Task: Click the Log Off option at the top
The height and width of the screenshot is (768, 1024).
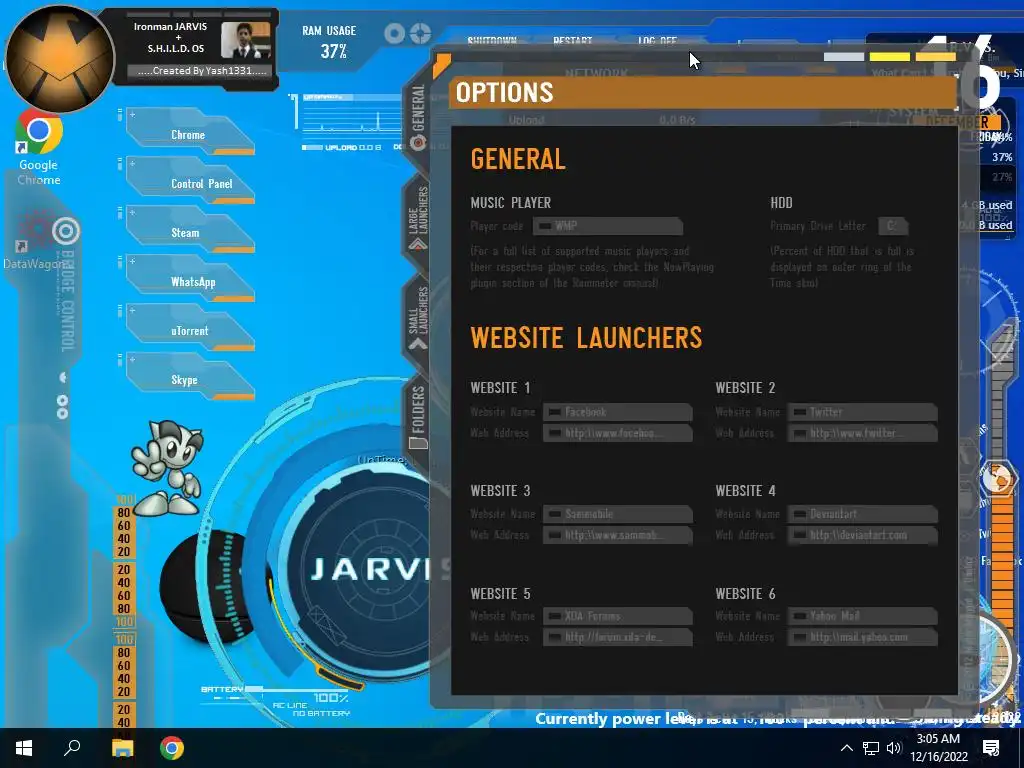Action: tap(657, 40)
